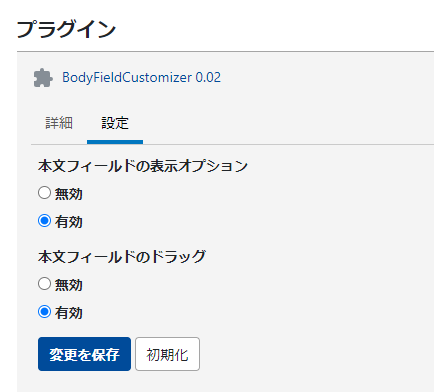The height and width of the screenshot is (392, 434).
Task: Switch to the 詳細 tab
Action: (59, 123)
